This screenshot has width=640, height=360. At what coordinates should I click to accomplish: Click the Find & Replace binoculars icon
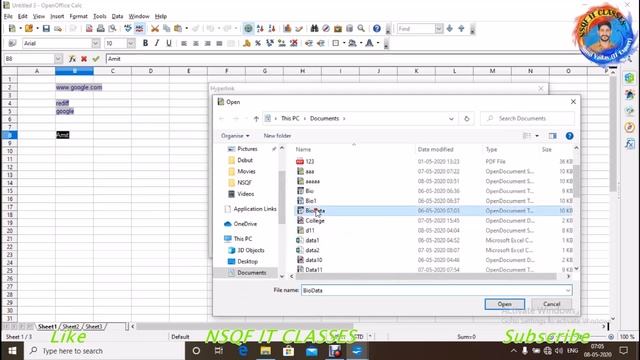314,29
